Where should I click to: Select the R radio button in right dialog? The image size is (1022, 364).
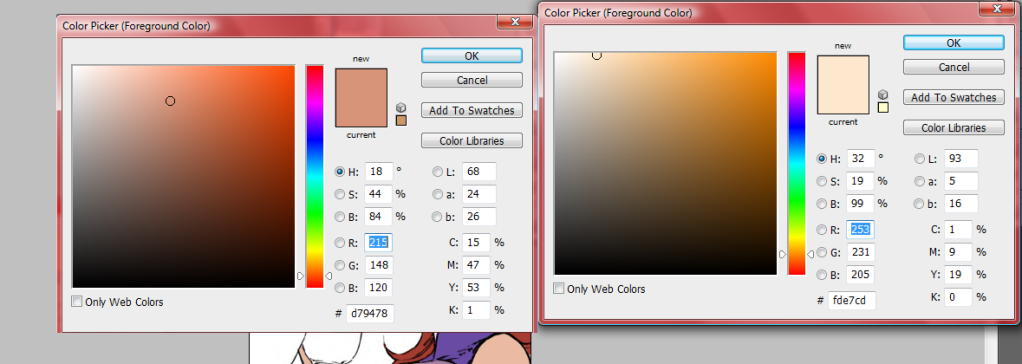[x=822, y=229]
